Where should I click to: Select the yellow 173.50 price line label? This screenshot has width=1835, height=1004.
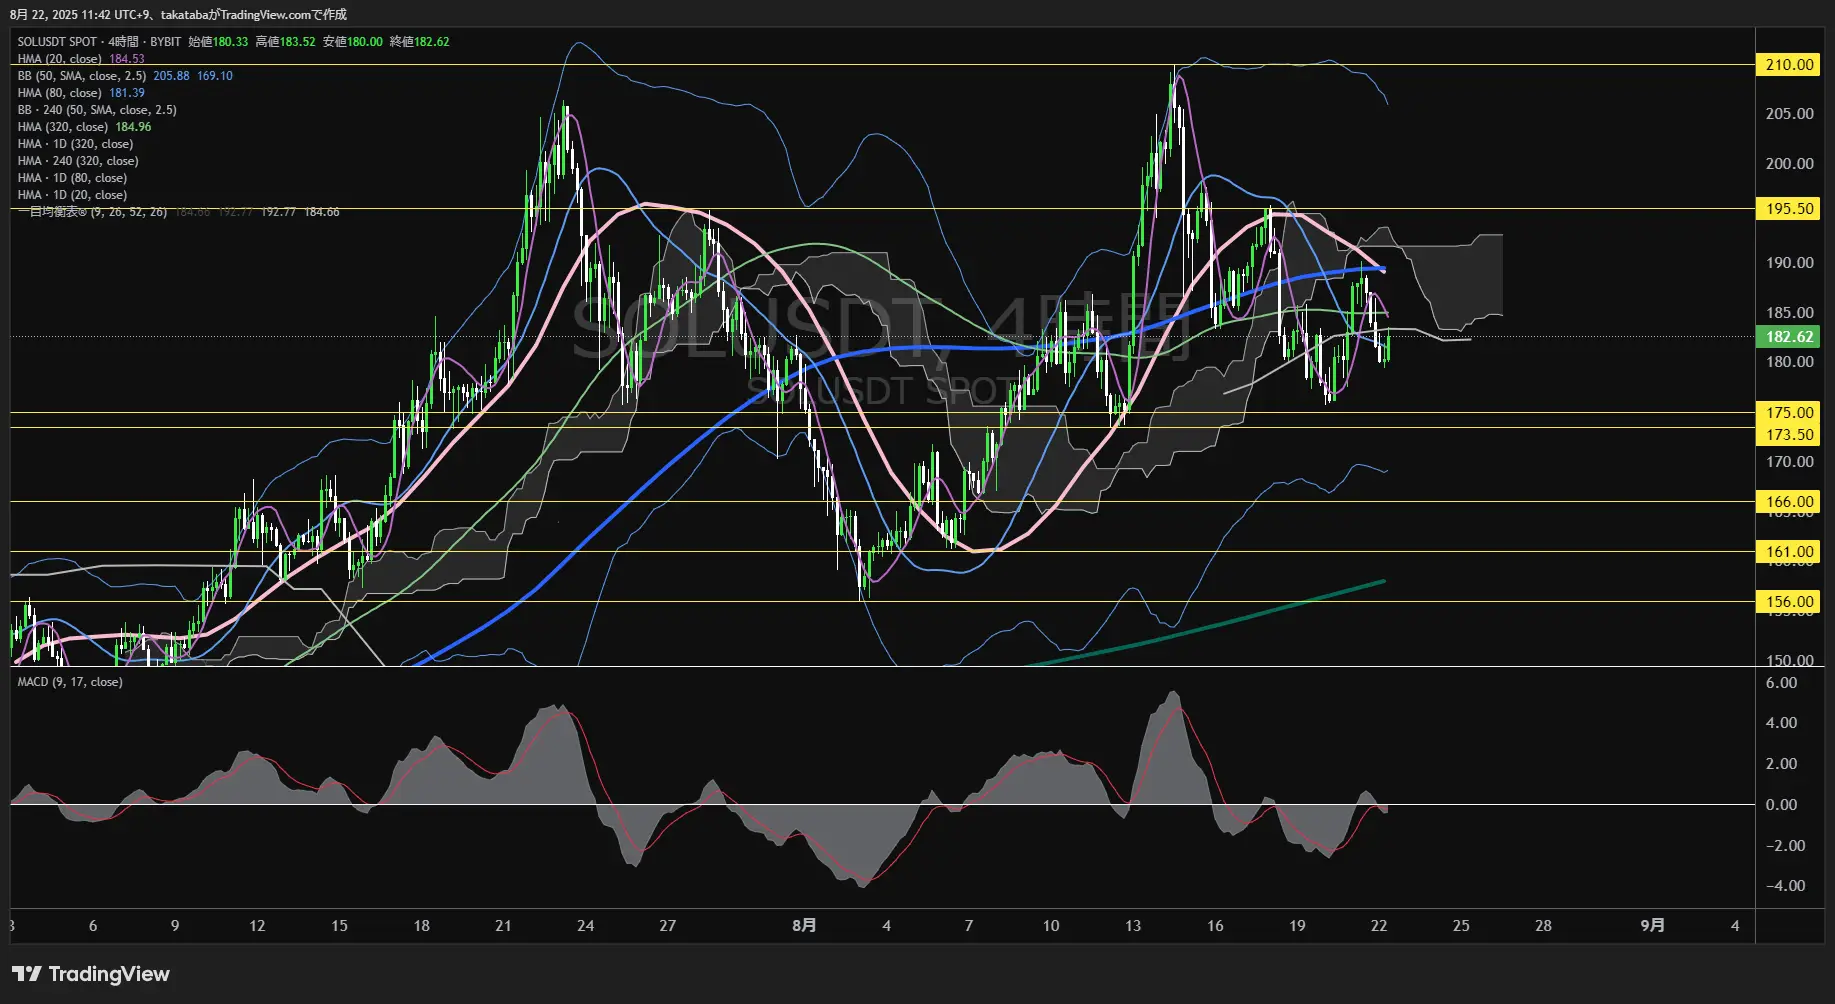pos(1788,434)
